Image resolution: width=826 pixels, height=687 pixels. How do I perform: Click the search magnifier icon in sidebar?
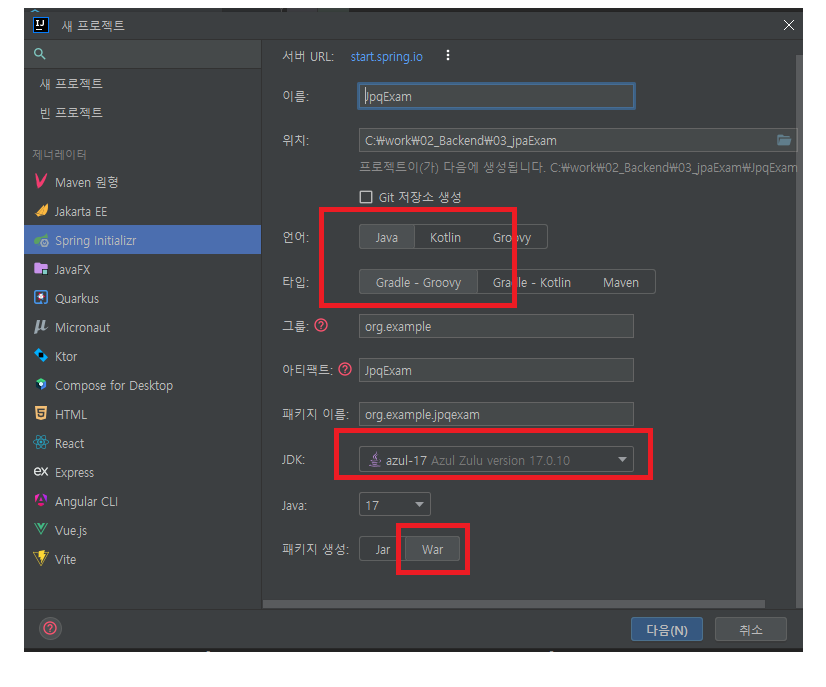pos(40,54)
